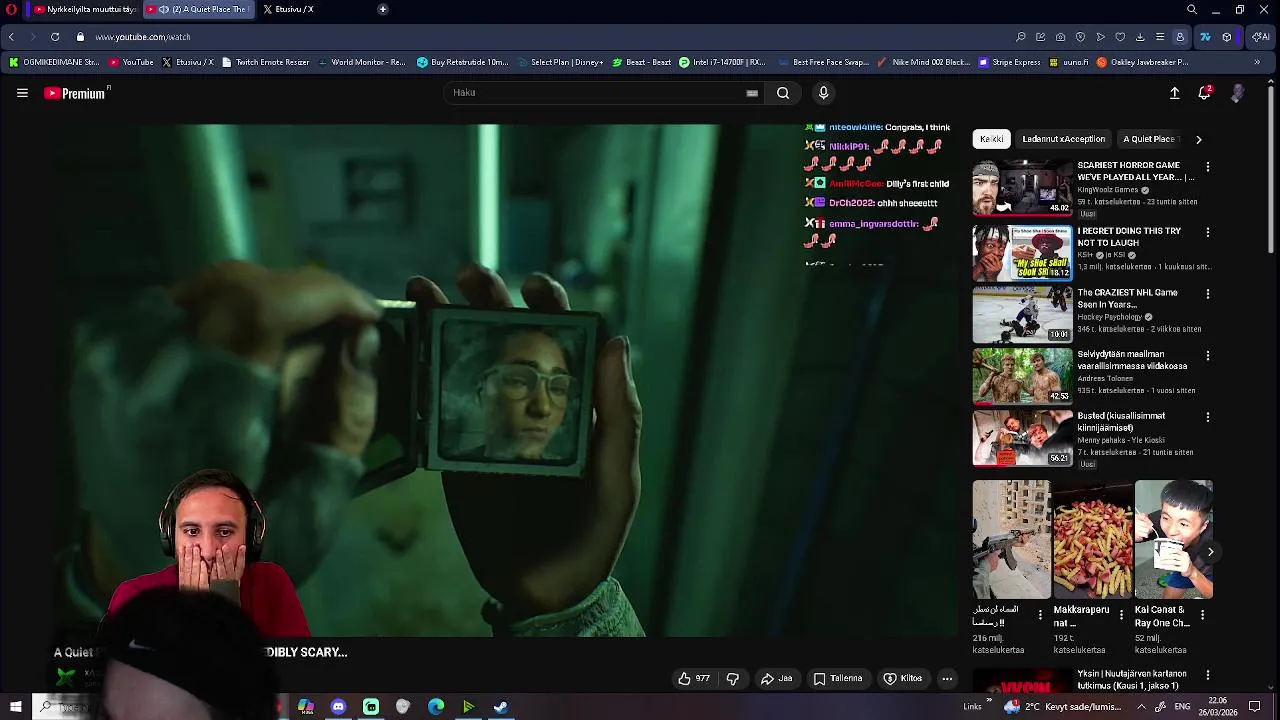The width and height of the screenshot is (1280, 720).
Task: Click nickiP91 username in chat overlay
Action: pyautogui.click(x=849, y=146)
